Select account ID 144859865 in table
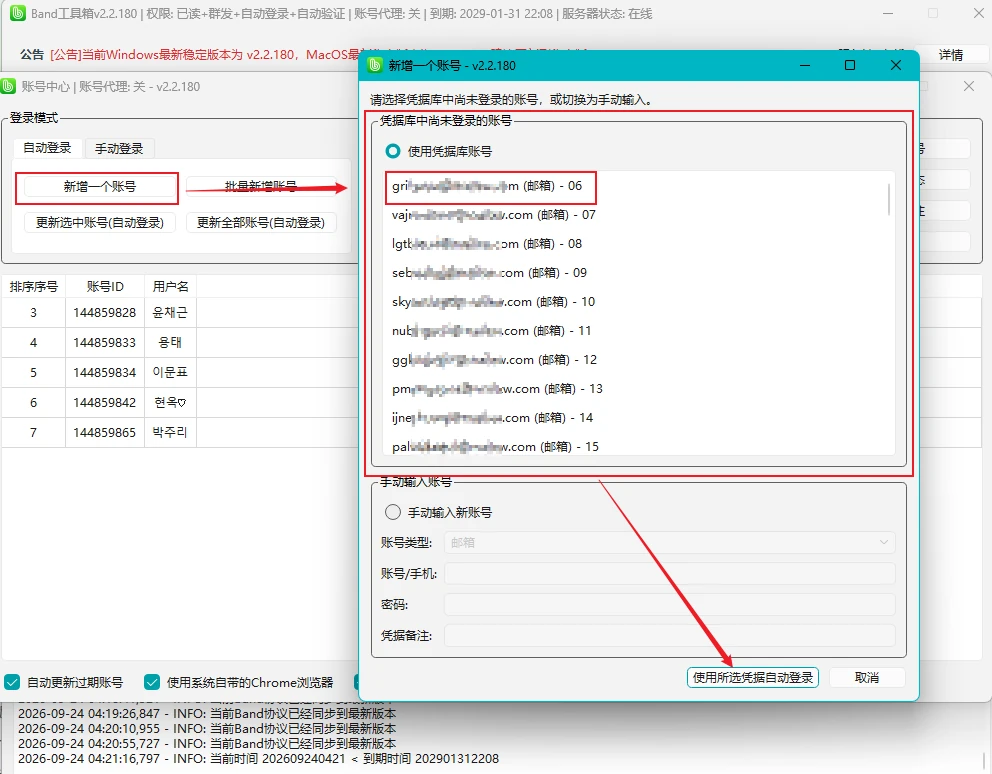 [104, 433]
